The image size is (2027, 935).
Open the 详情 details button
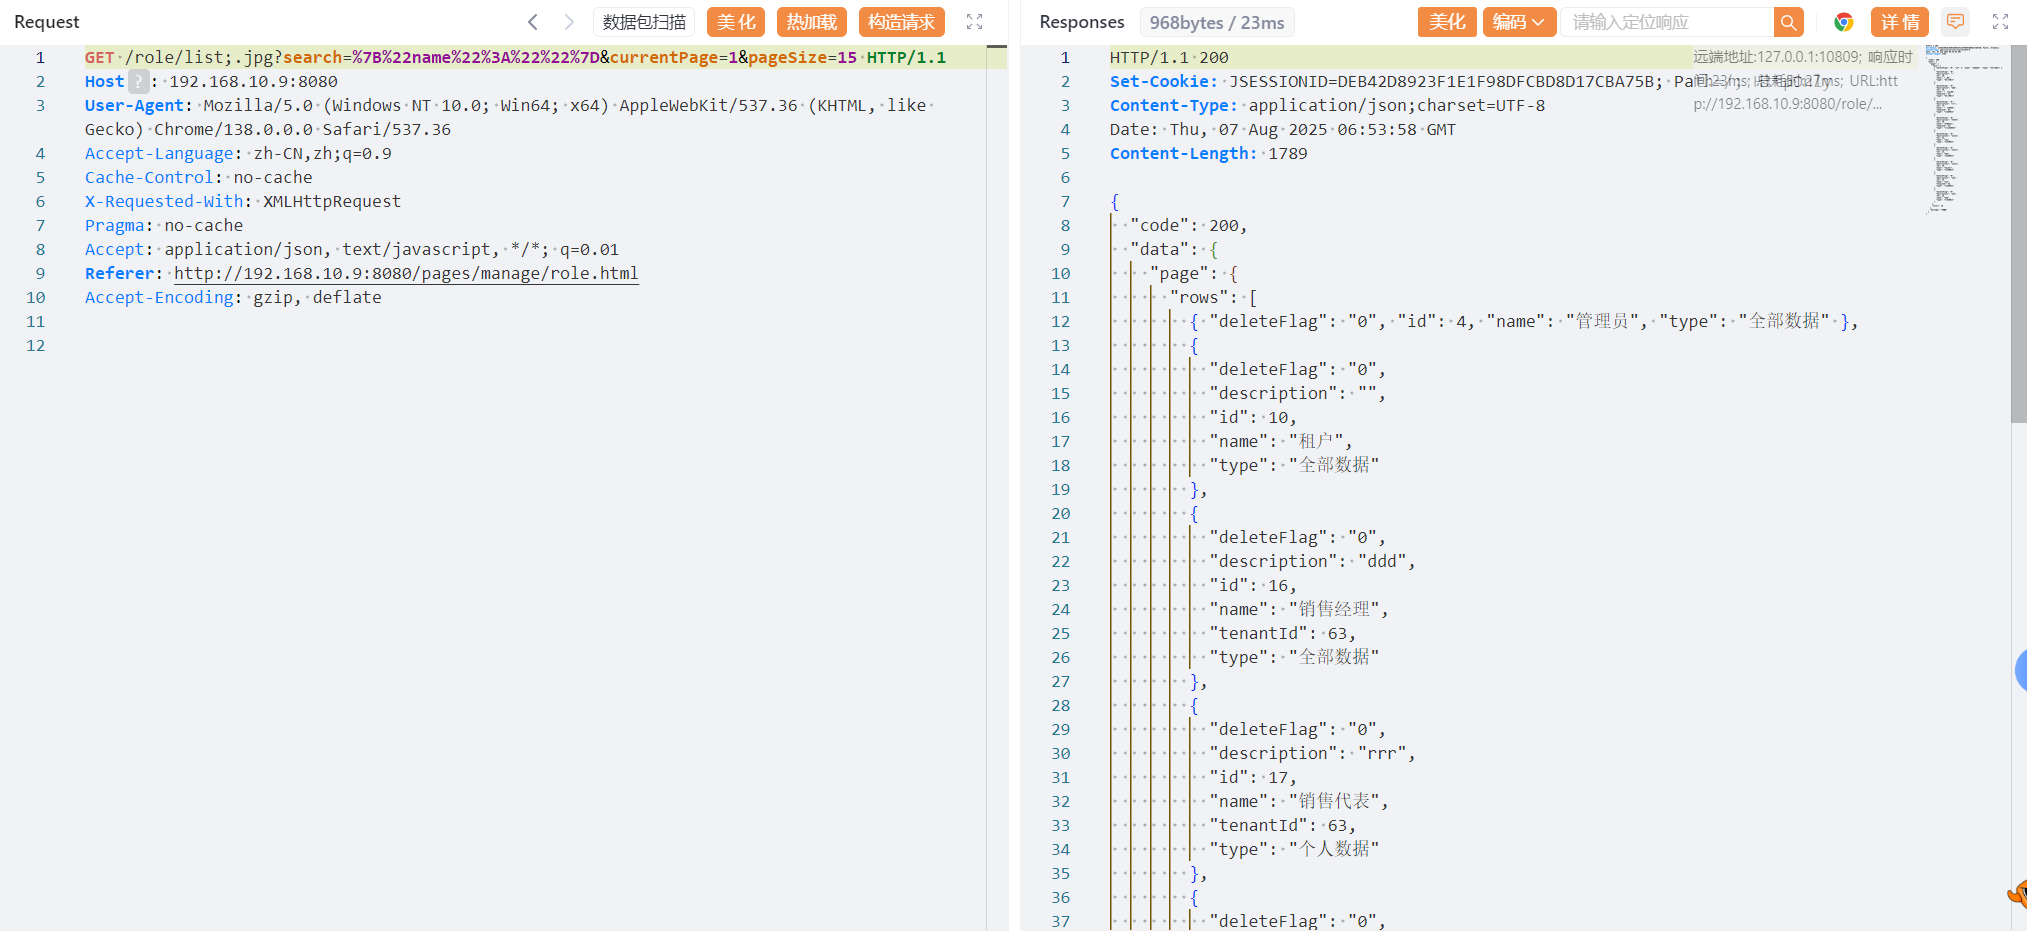click(x=1899, y=22)
